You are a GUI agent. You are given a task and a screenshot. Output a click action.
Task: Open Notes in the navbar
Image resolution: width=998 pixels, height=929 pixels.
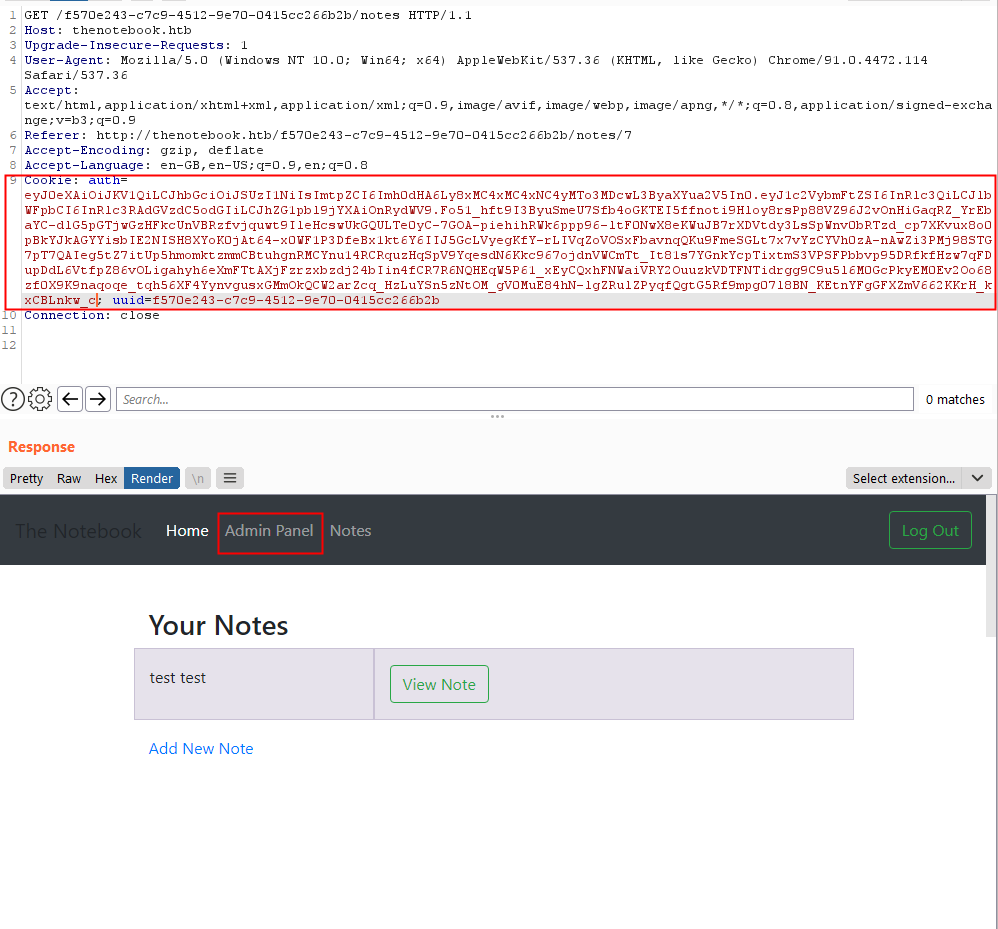[350, 530]
